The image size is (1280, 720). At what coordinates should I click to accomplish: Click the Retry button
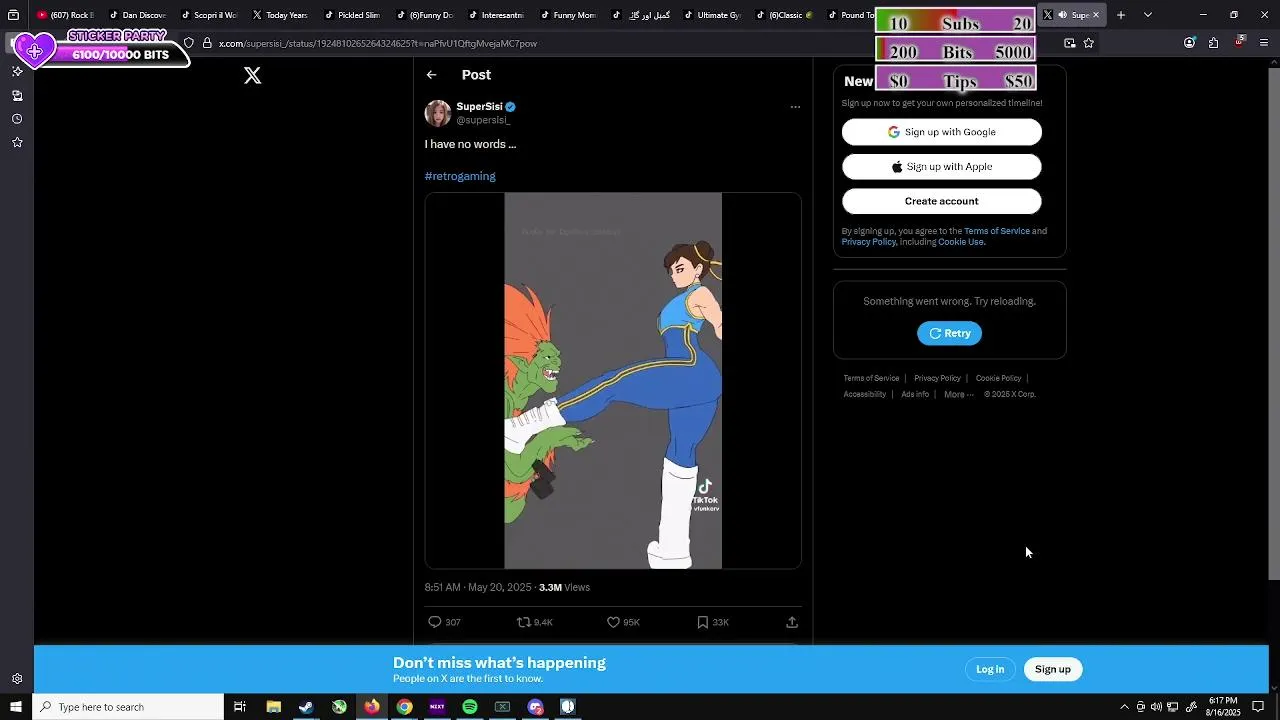click(x=949, y=333)
